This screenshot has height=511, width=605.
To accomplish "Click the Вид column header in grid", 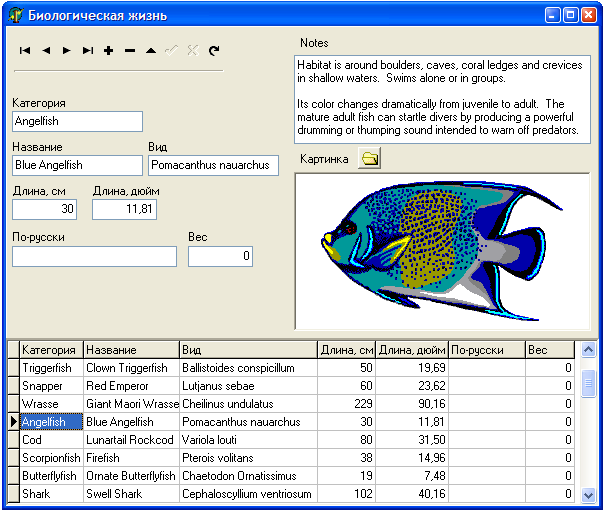I will (248, 350).
